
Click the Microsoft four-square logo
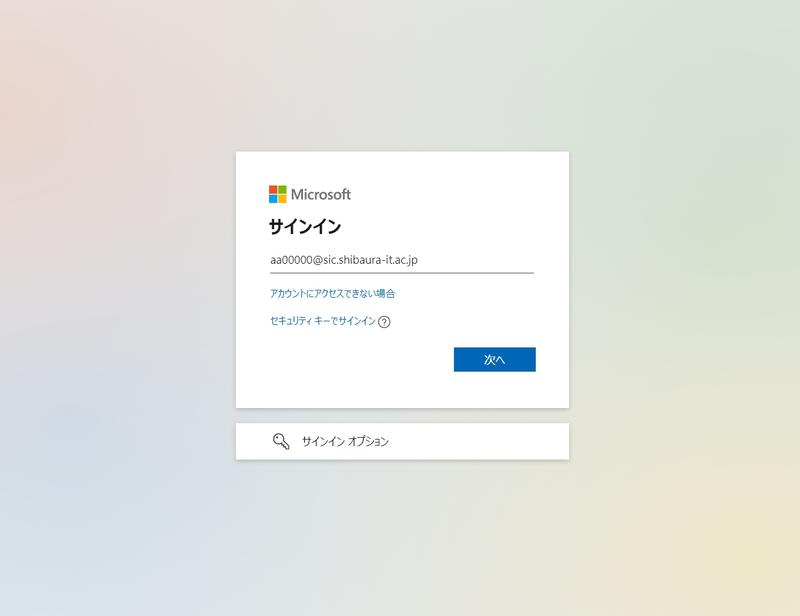[278, 194]
